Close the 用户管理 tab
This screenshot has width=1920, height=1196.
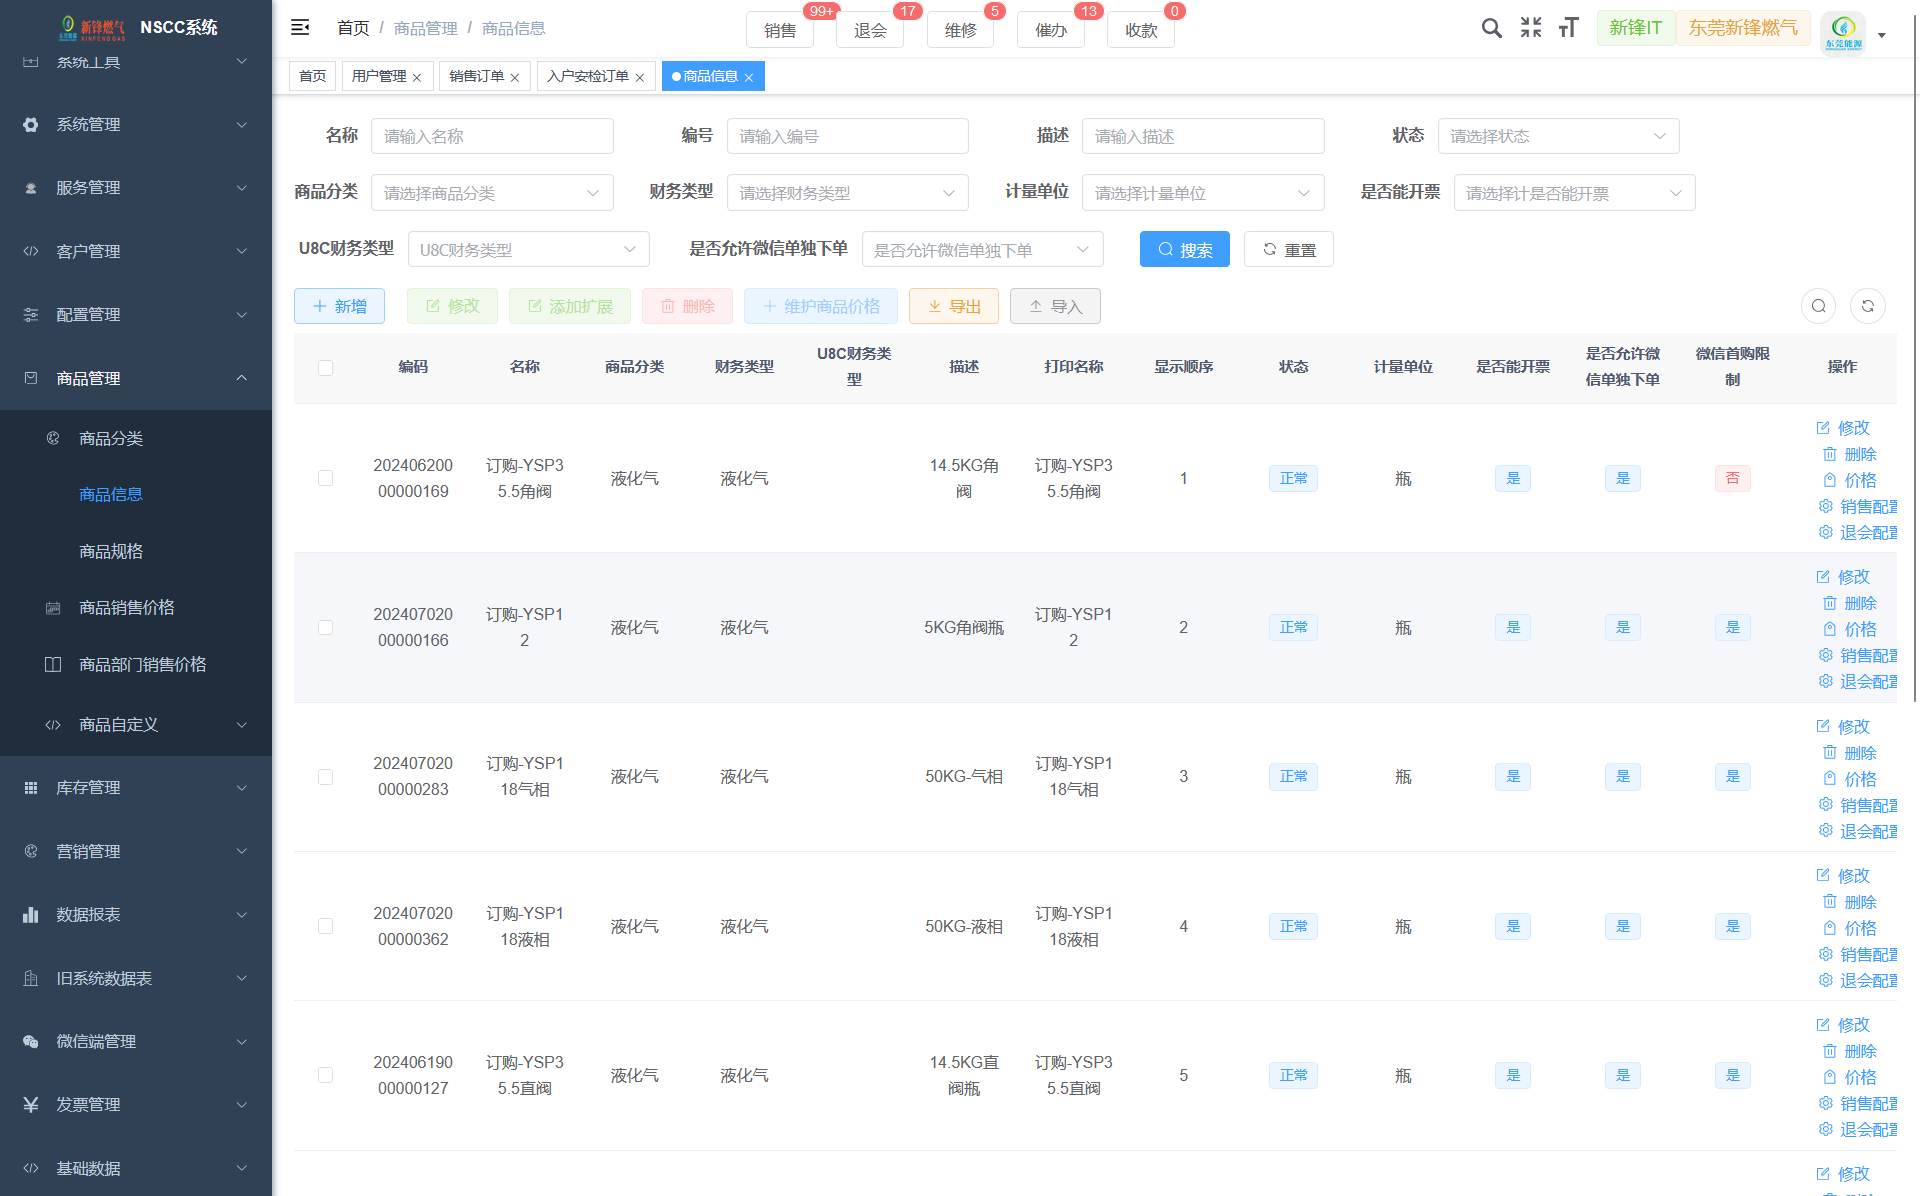click(417, 77)
